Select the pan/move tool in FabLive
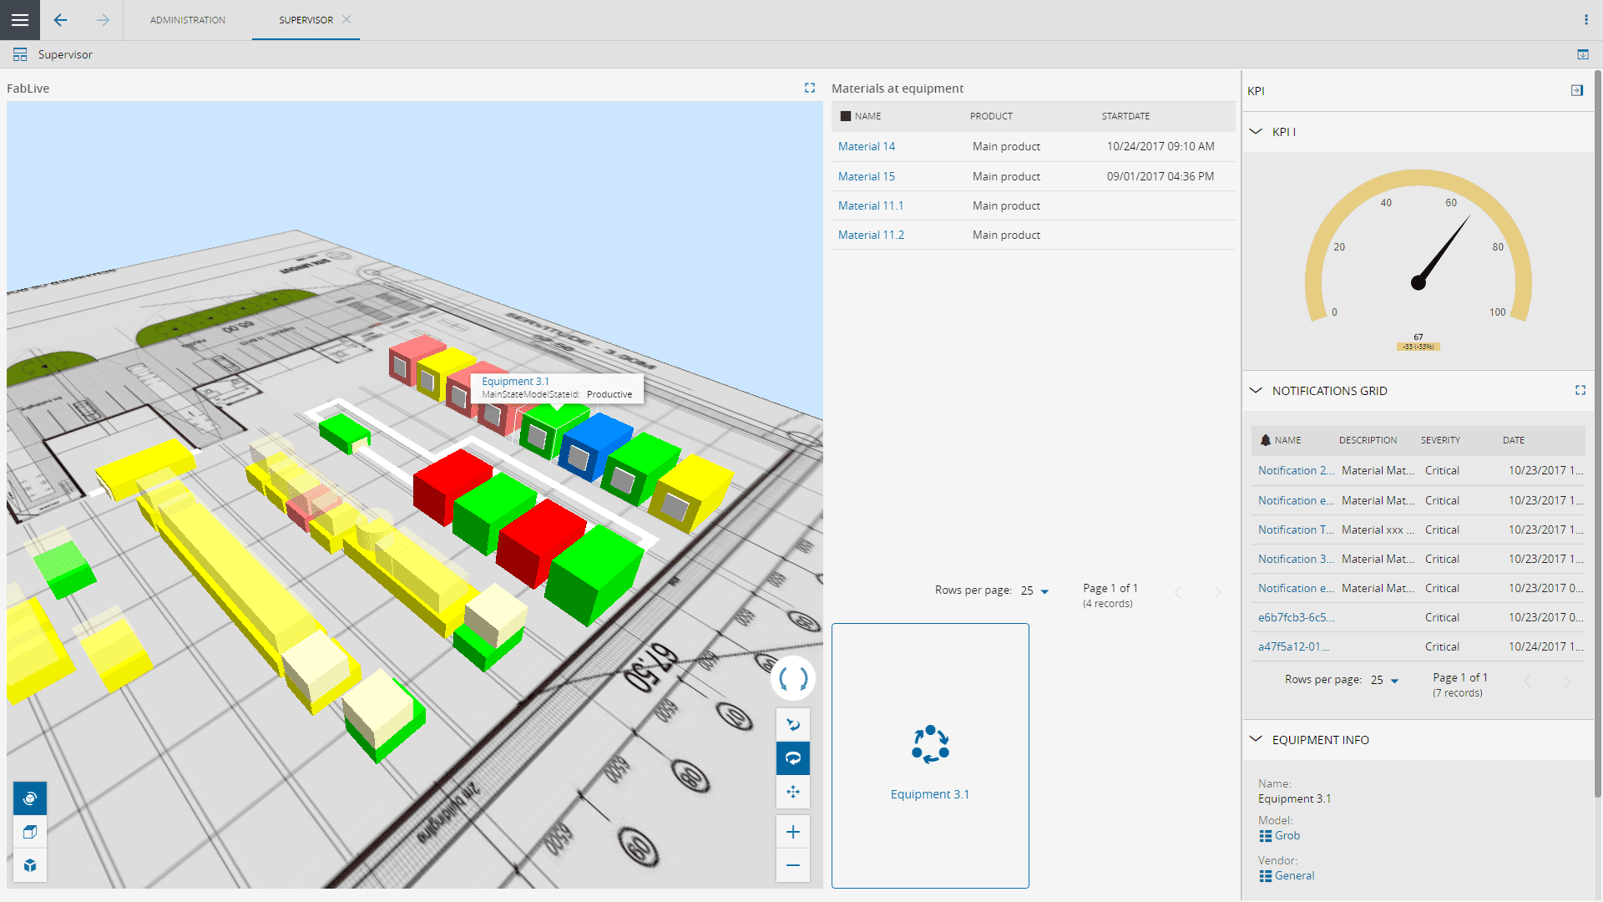 click(793, 792)
